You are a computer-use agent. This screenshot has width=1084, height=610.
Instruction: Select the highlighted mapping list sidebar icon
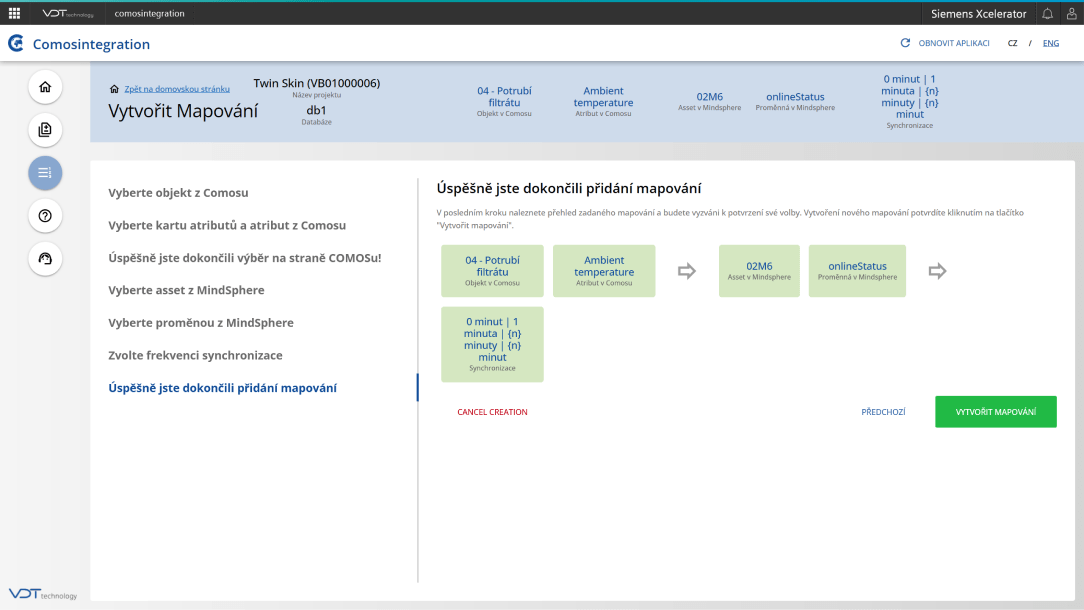point(45,173)
